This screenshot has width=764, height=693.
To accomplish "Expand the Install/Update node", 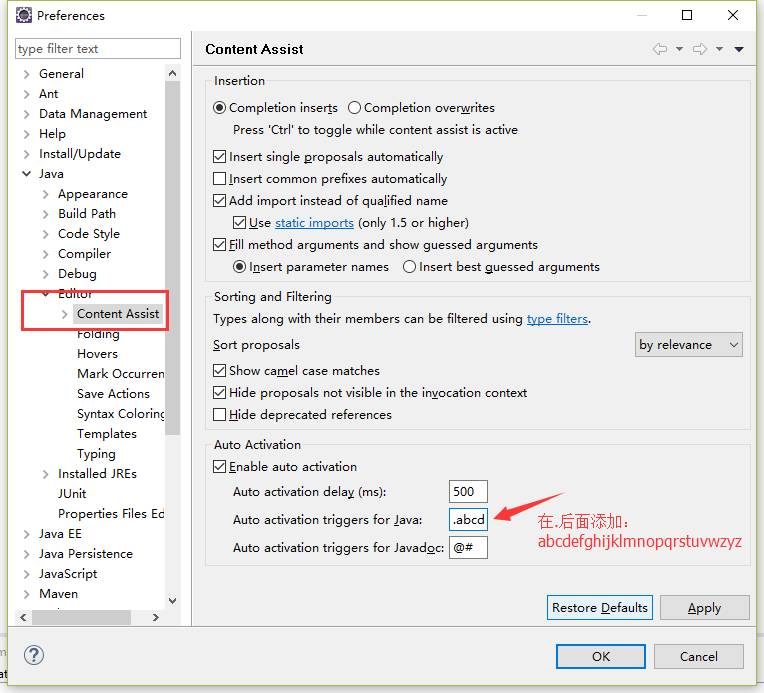I will click(x=27, y=154).
